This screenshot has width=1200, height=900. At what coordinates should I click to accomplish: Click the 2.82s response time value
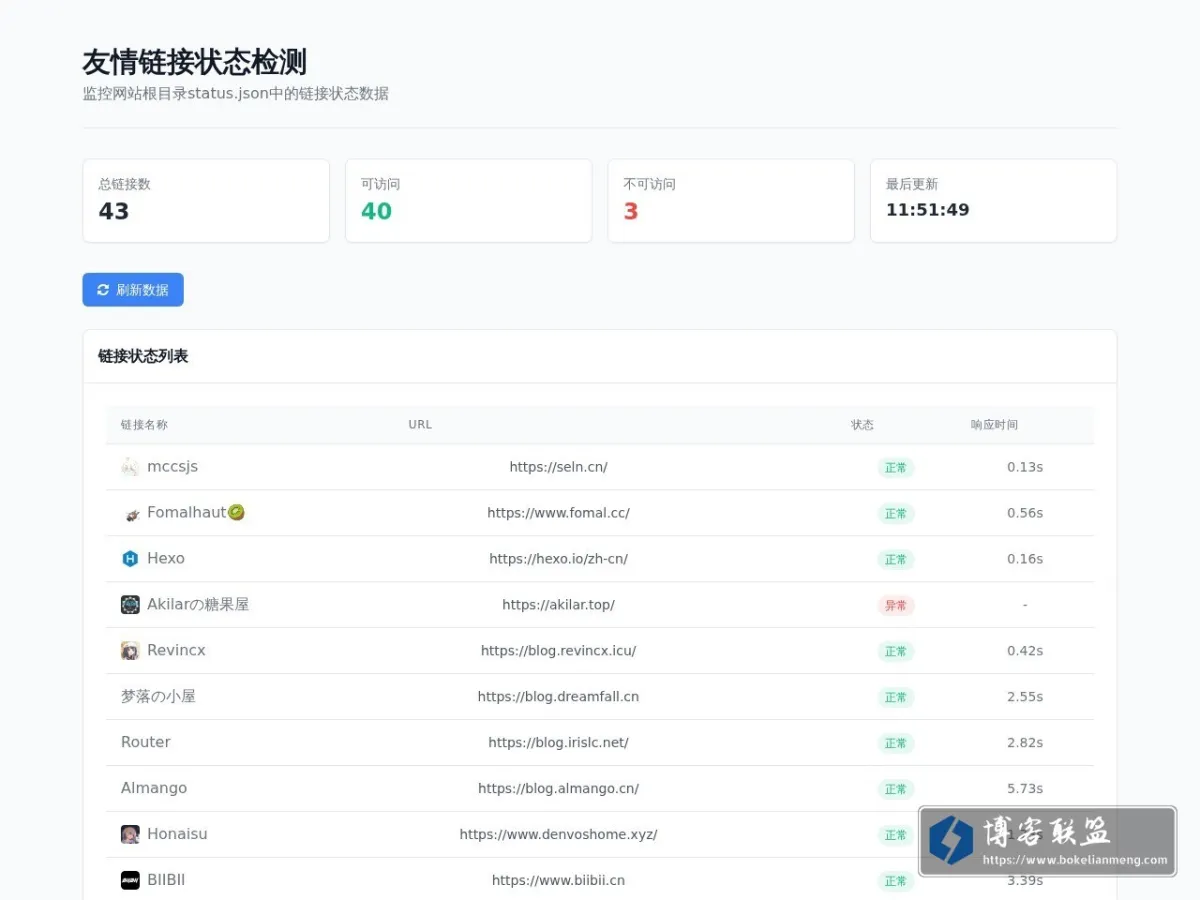point(1025,743)
